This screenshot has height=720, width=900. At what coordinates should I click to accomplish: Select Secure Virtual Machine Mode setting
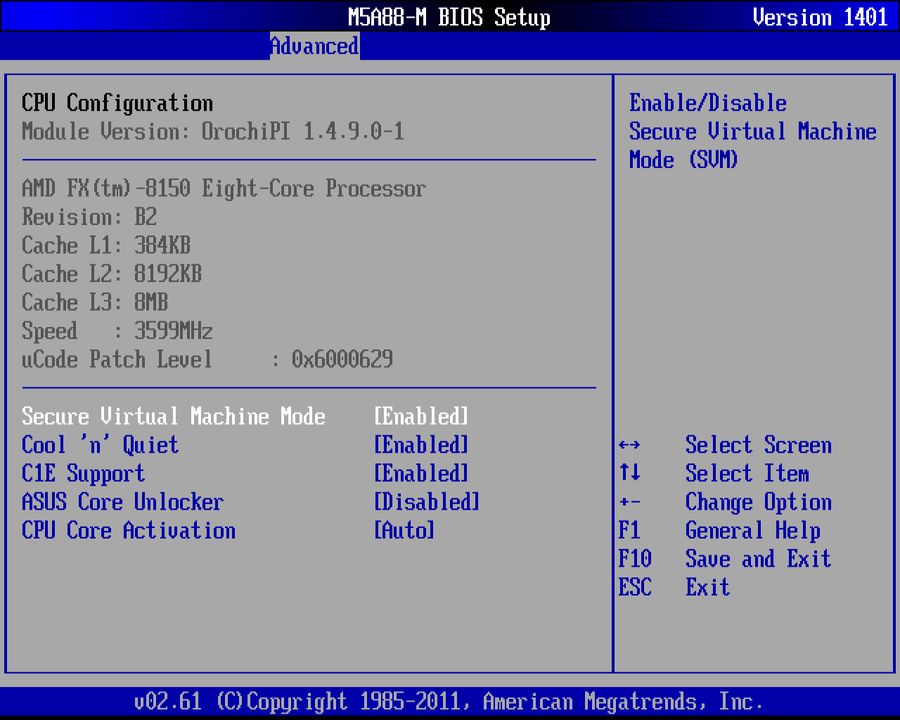(x=173, y=416)
